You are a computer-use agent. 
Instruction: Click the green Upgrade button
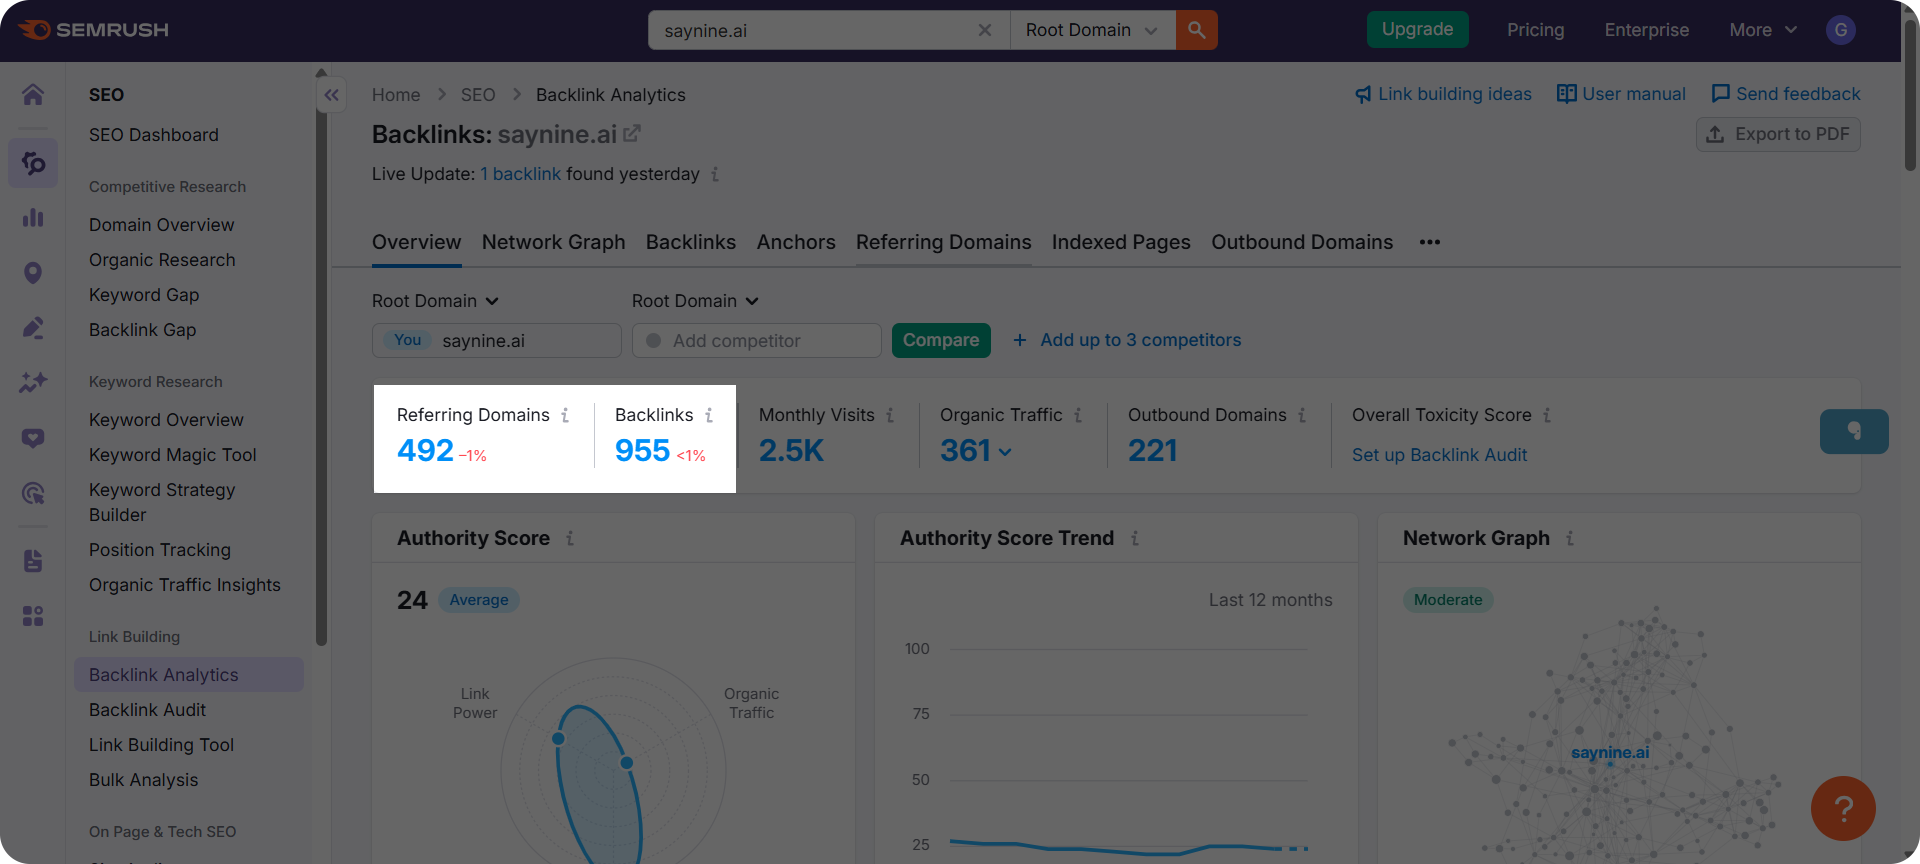click(x=1418, y=30)
